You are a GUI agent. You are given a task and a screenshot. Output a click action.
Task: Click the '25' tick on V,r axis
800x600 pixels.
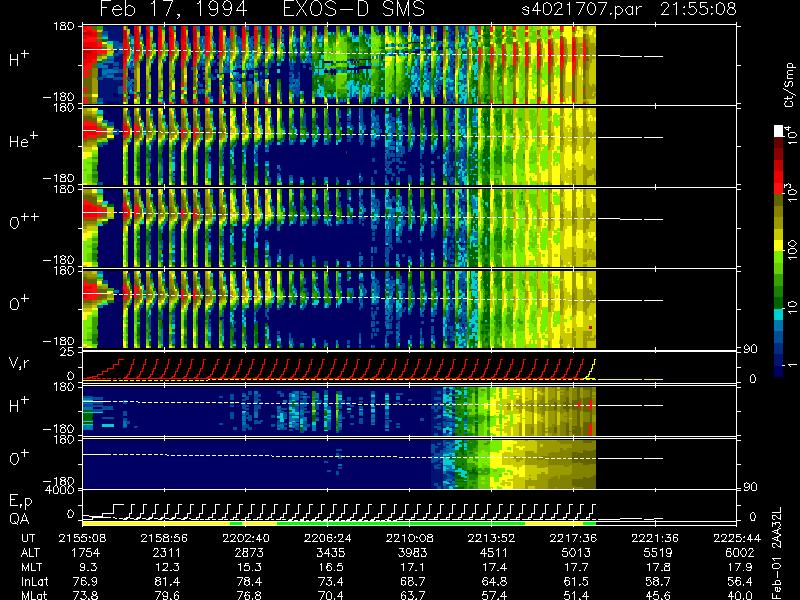point(68,352)
